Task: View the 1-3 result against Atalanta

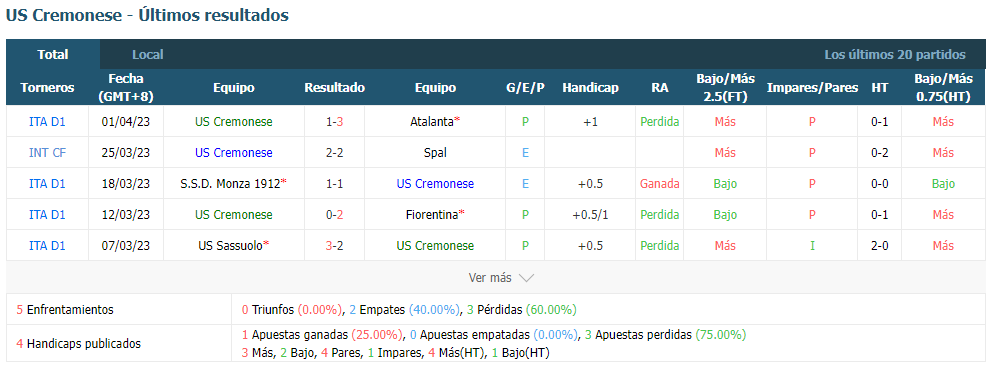Action: [x=334, y=122]
